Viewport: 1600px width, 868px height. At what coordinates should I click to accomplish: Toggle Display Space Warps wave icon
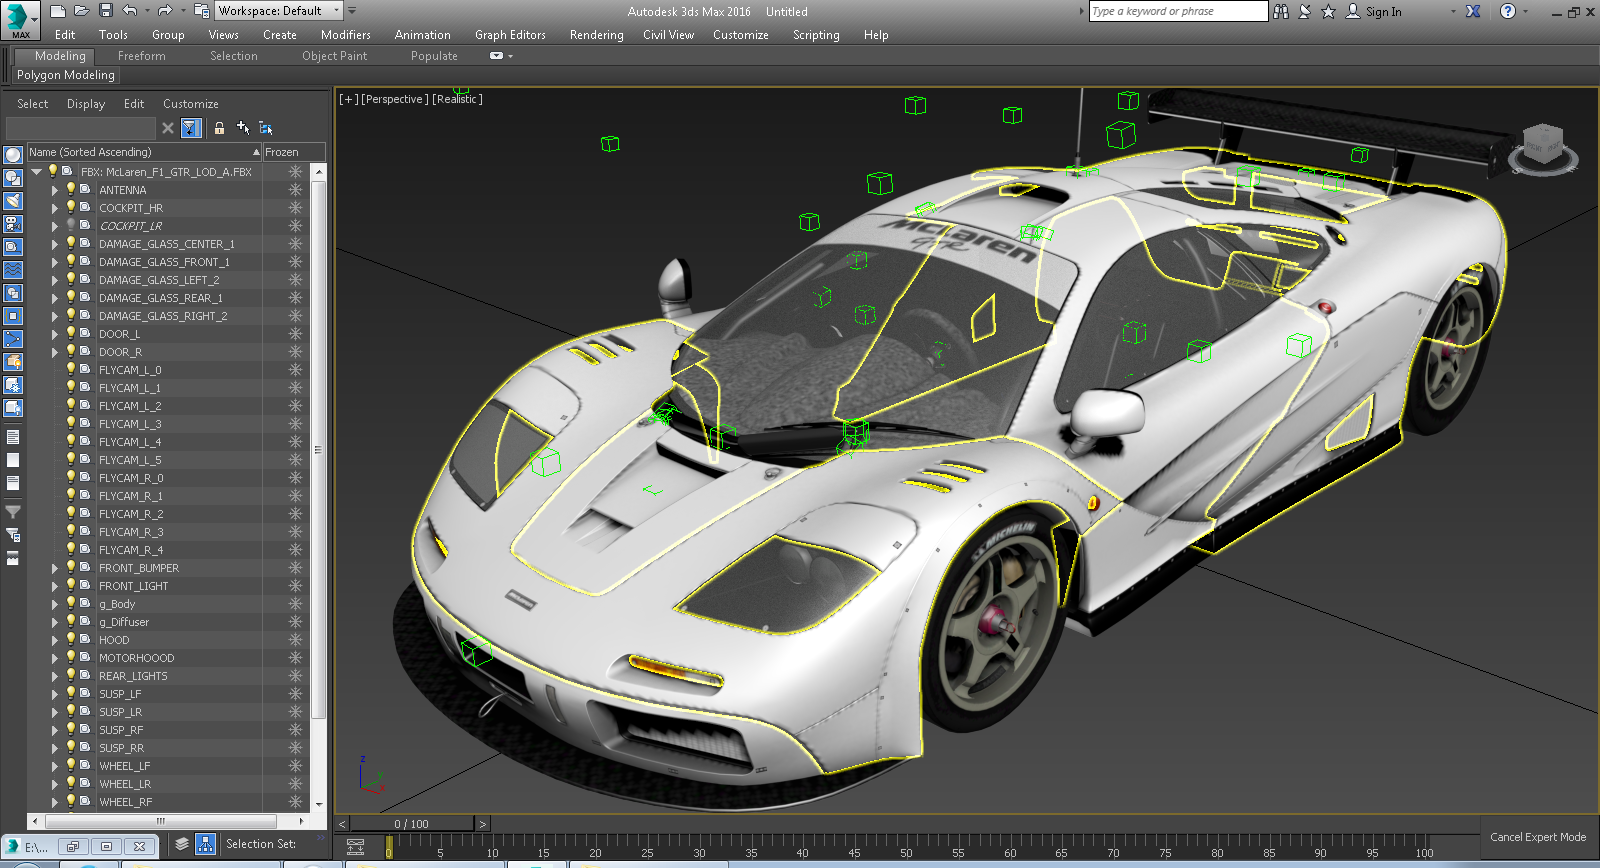click(13, 270)
